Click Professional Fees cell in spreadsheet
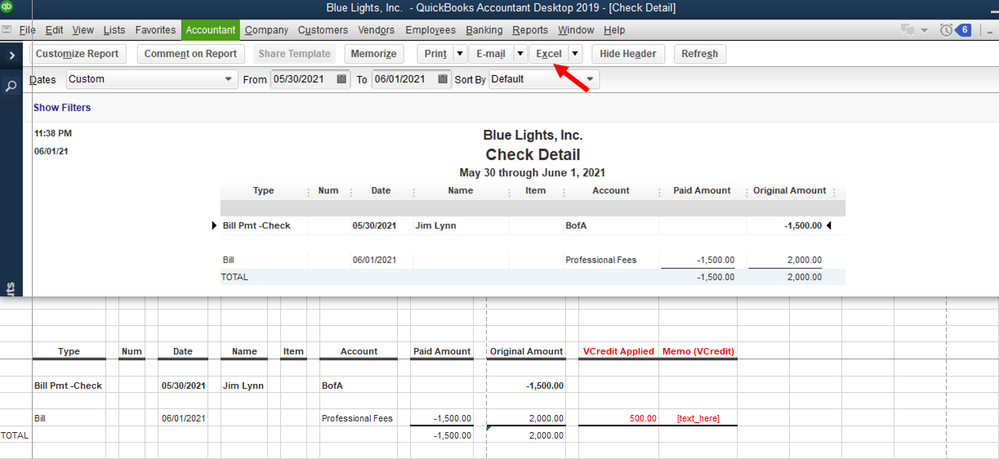Viewport: 999px width, 459px height. tap(357, 419)
